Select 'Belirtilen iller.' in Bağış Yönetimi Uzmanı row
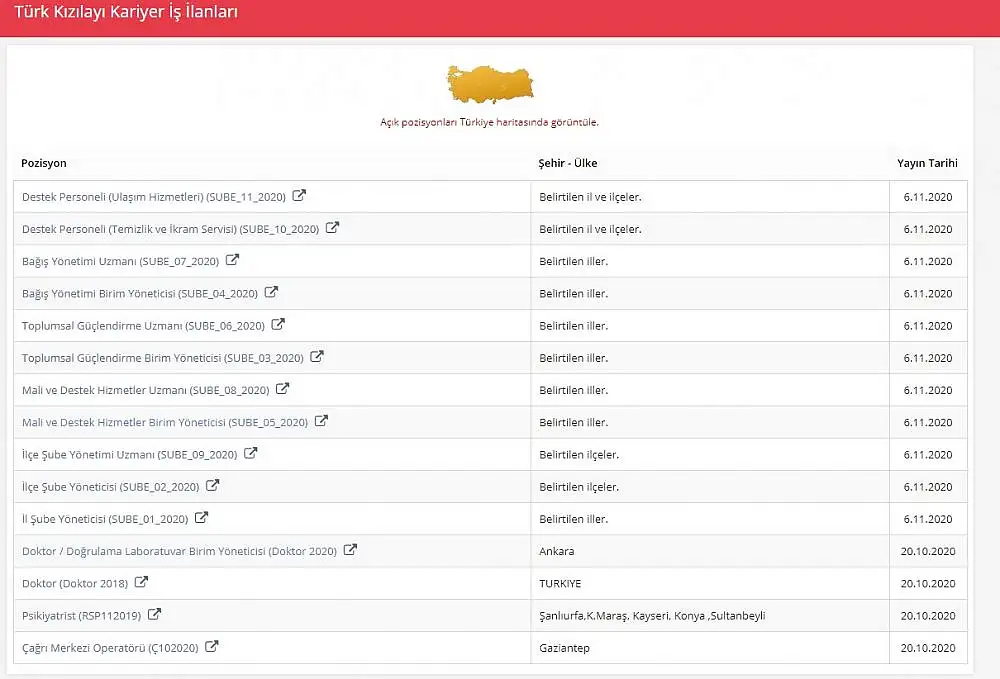 (573, 262)
